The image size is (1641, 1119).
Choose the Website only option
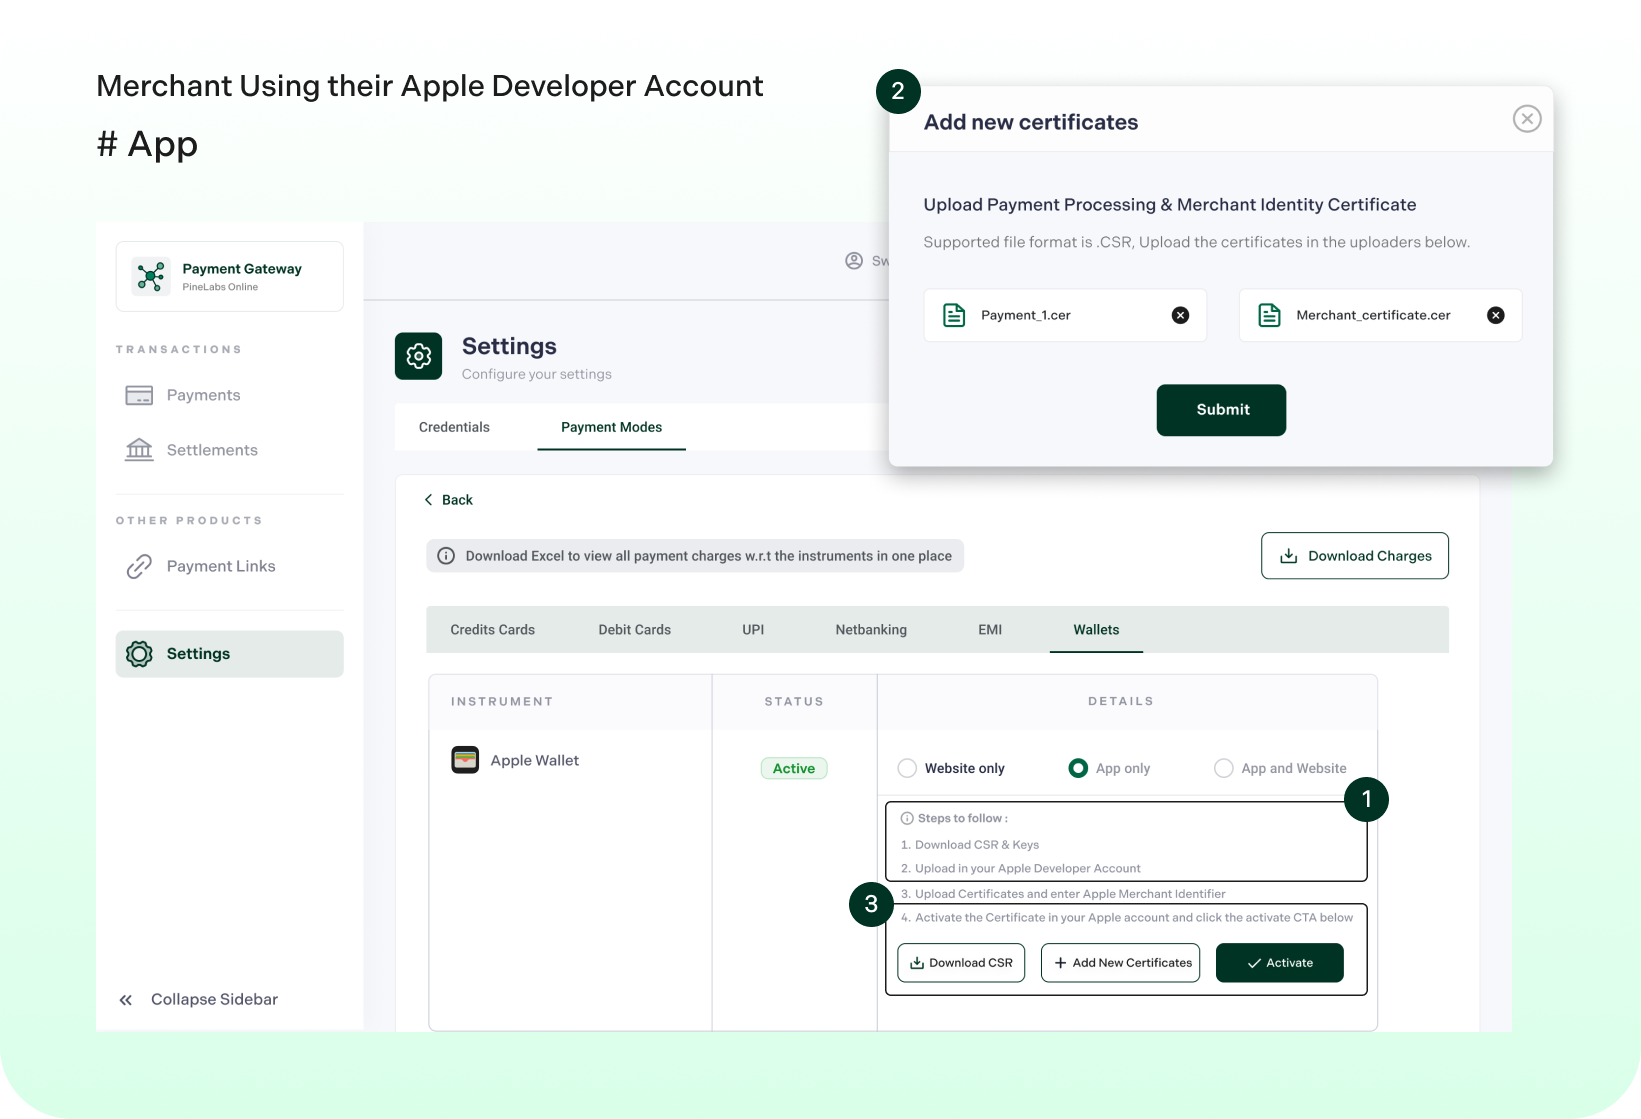[x=907, y=768]
